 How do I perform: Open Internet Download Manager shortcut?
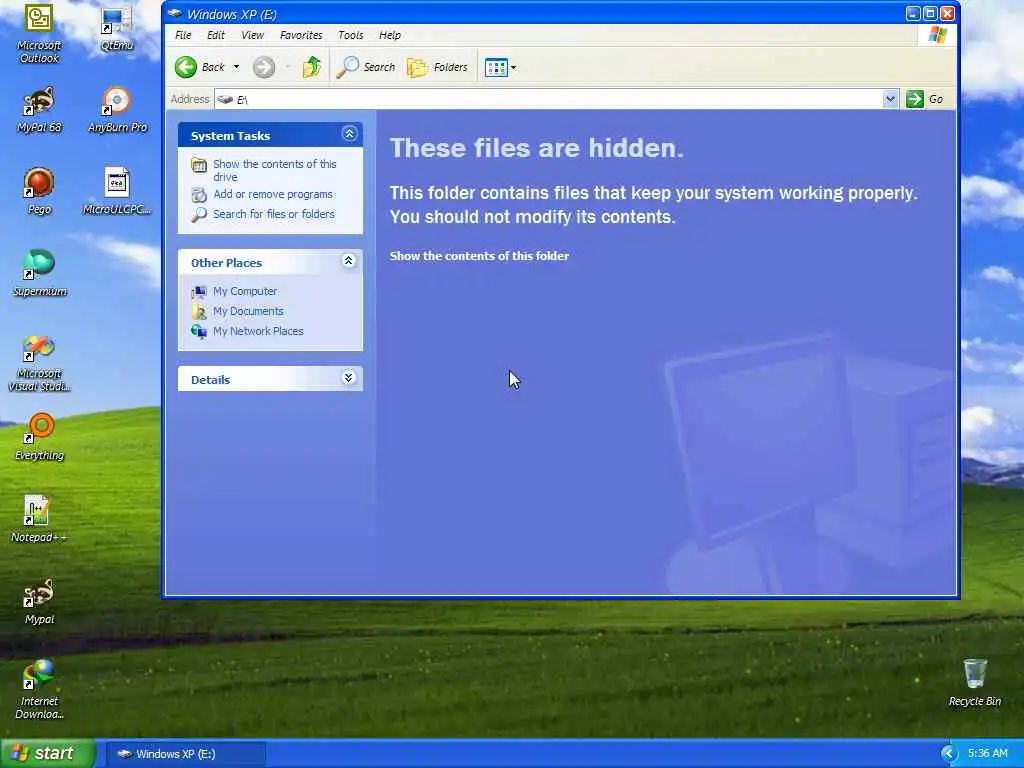point(39,691)
